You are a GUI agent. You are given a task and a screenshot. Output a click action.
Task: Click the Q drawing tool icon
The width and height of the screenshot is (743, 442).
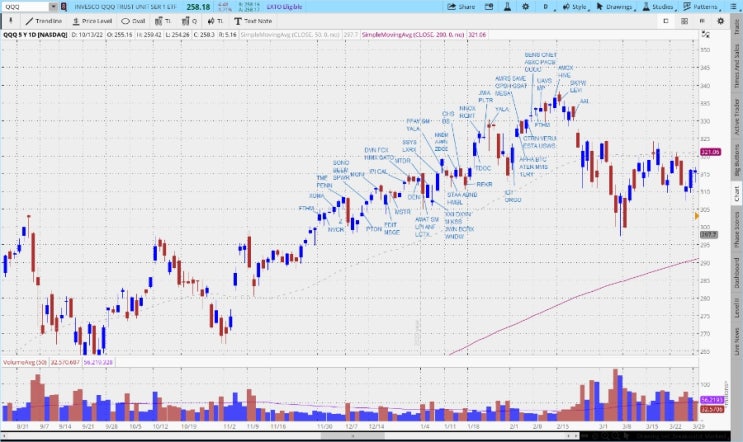click(190, 21)
